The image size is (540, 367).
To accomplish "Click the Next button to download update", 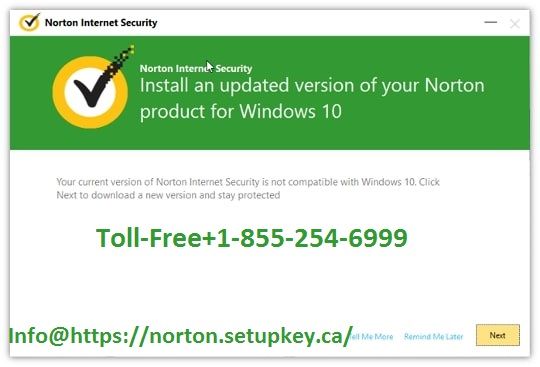I will click(498, 335).
